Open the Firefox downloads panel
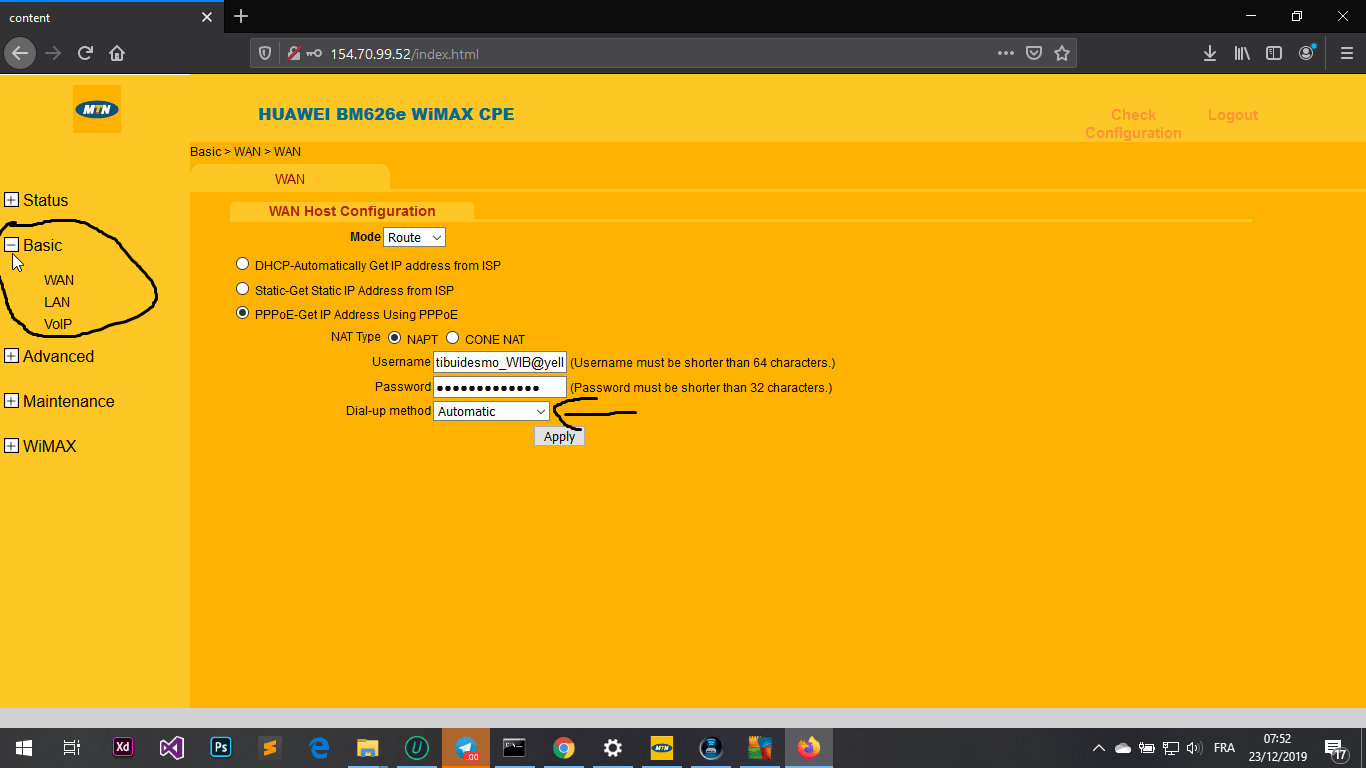 coord(1210,53)
